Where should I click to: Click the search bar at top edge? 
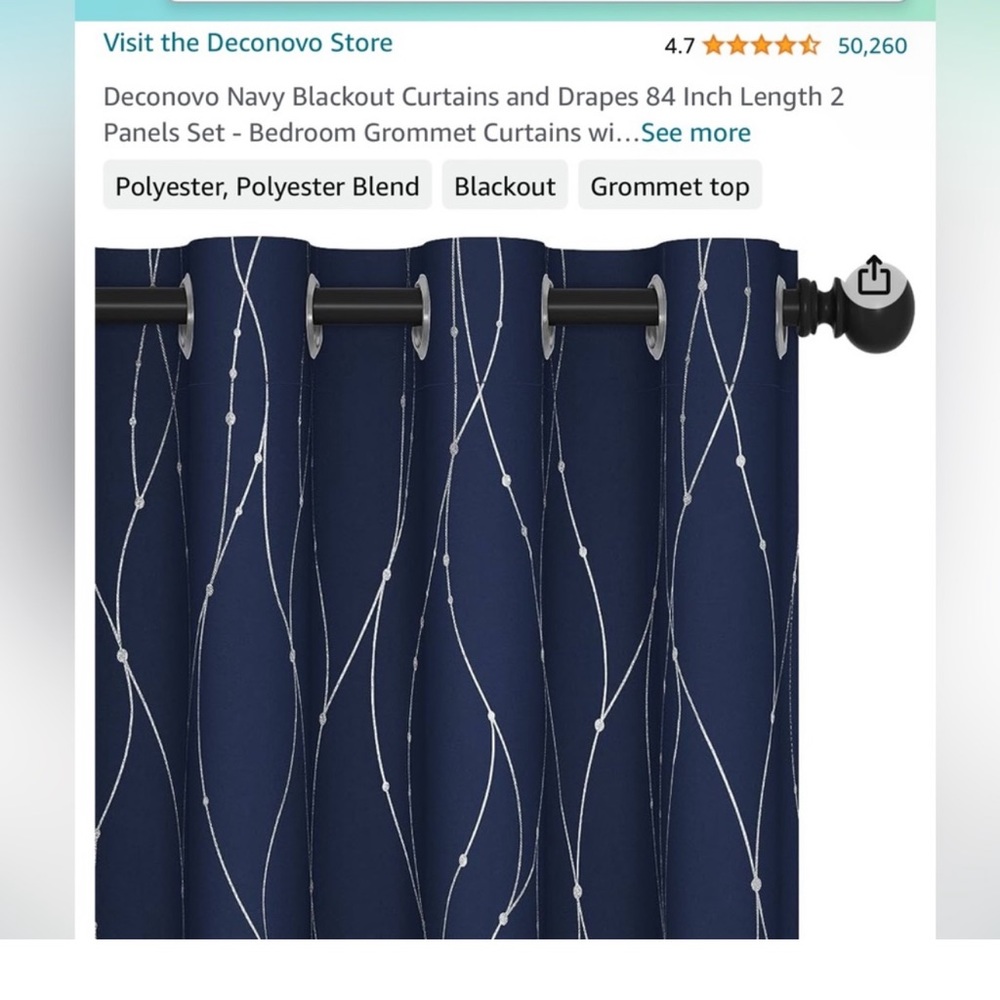pyautogui.click(x=536, y=1)
